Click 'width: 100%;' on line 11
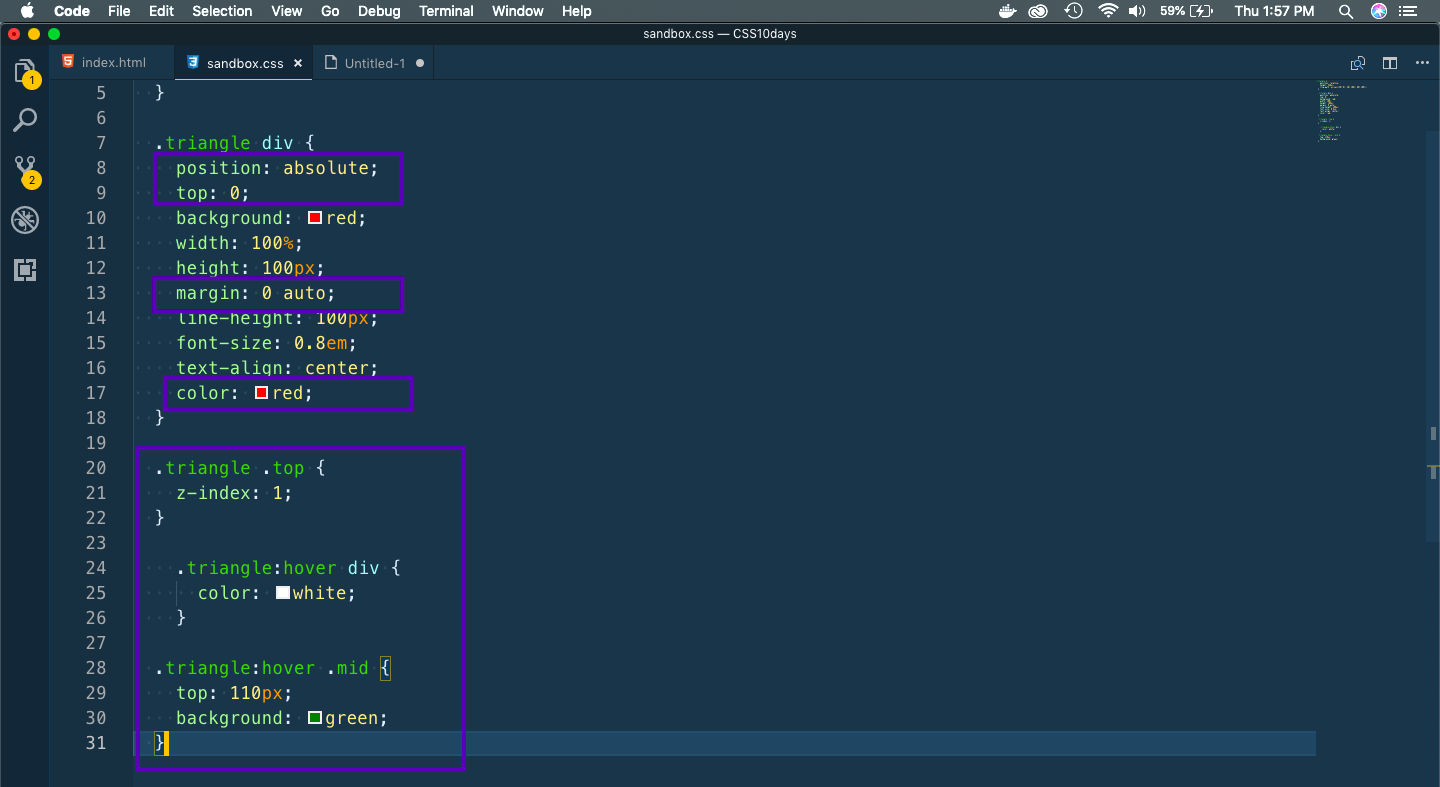The width and height of the screenshot is (1440, 787). [240, 243]
